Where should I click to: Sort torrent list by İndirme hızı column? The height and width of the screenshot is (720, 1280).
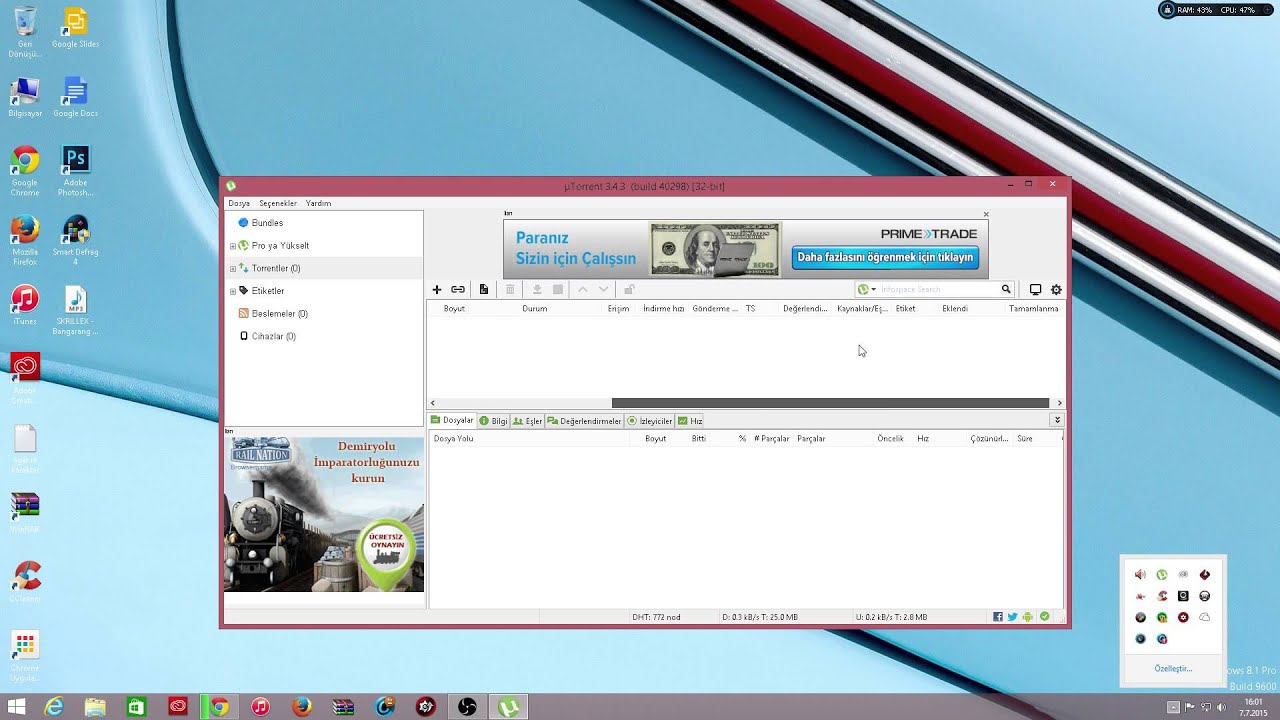tap(664, 309)
